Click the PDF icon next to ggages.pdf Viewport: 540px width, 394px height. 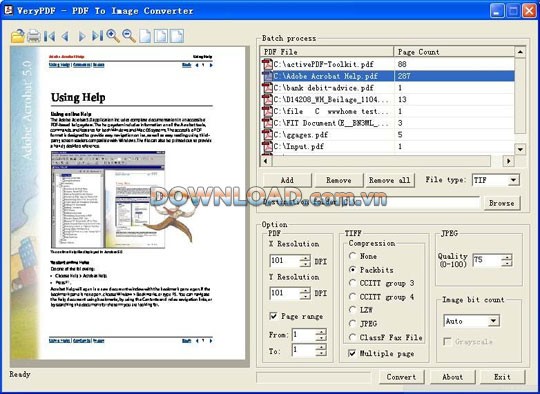[267, 134]
